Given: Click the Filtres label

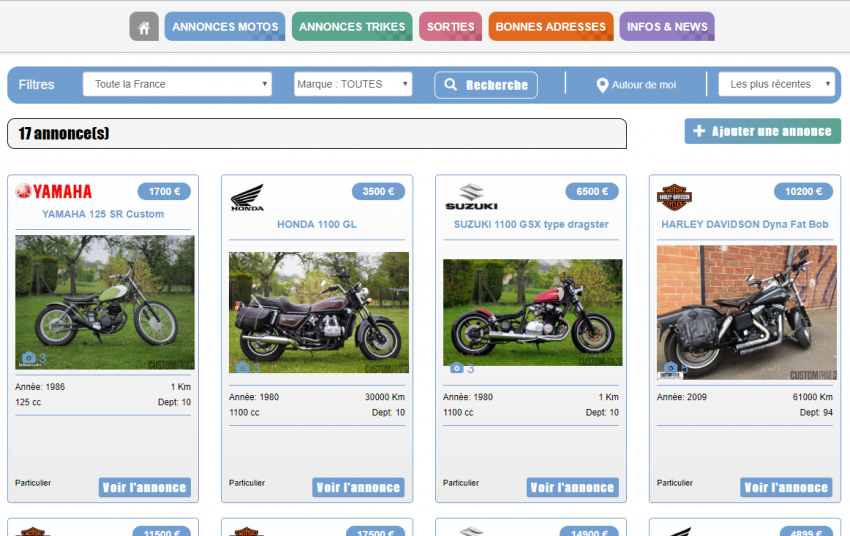Looking at the screenshot, I should pyautogui.click(x=36, y=85).
